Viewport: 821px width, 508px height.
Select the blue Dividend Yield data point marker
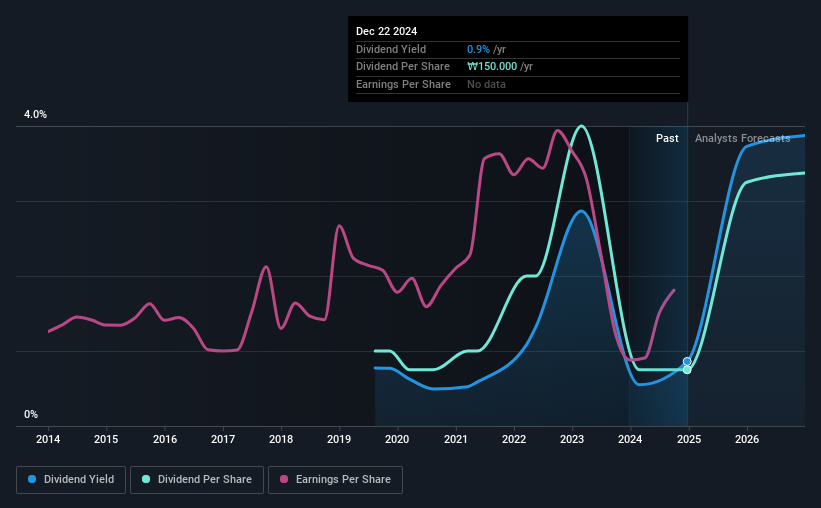point(687,361)
